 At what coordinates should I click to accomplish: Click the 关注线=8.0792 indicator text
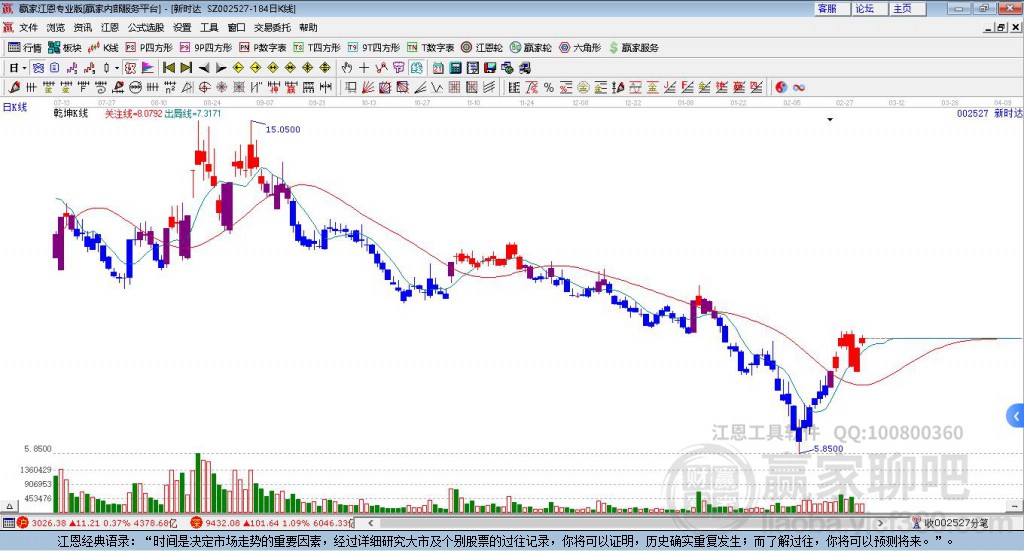(x=134, y=114)
